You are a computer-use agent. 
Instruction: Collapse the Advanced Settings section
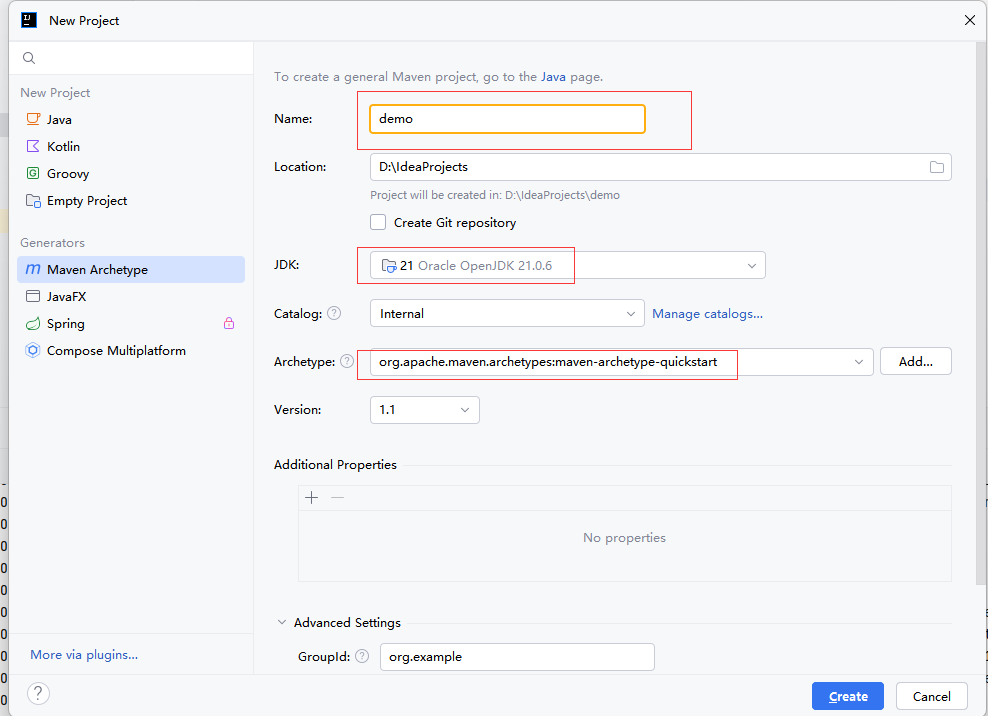tap(281, 623)
